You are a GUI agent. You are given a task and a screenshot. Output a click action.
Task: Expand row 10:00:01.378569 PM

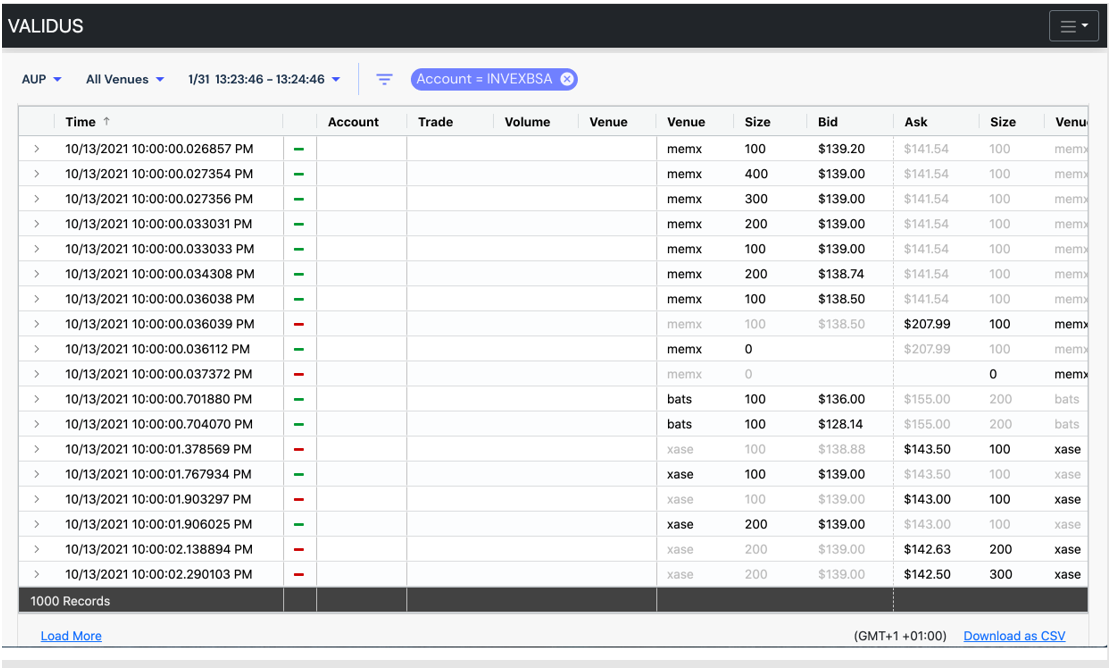click(x=36, y=450)
